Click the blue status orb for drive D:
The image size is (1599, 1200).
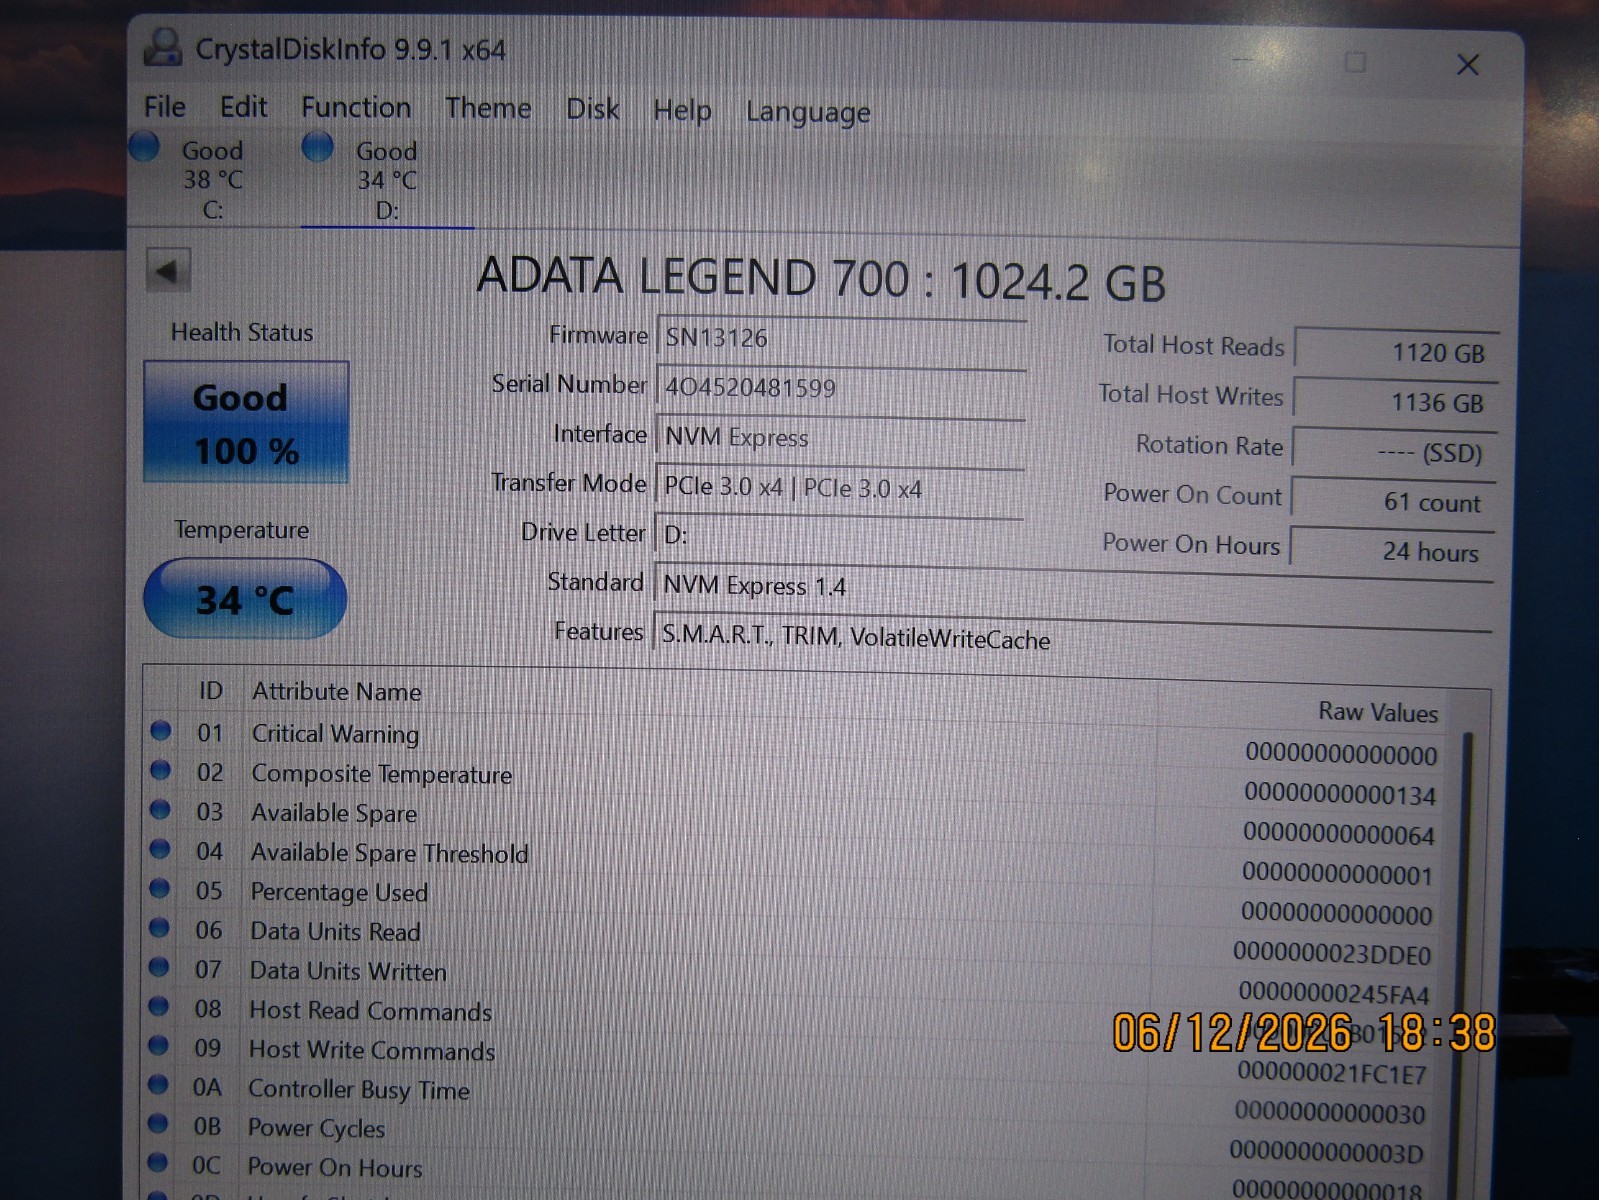coord(318,147)
